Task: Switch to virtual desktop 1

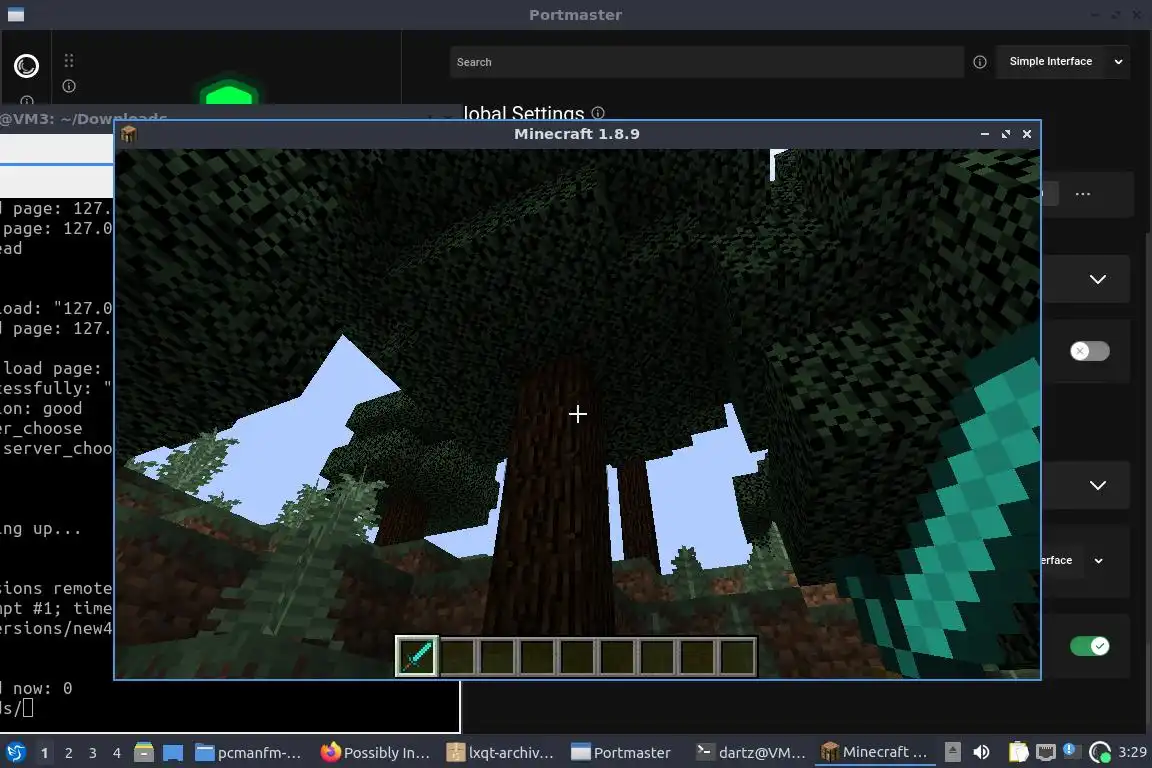Action: click(x=44, y=753)
